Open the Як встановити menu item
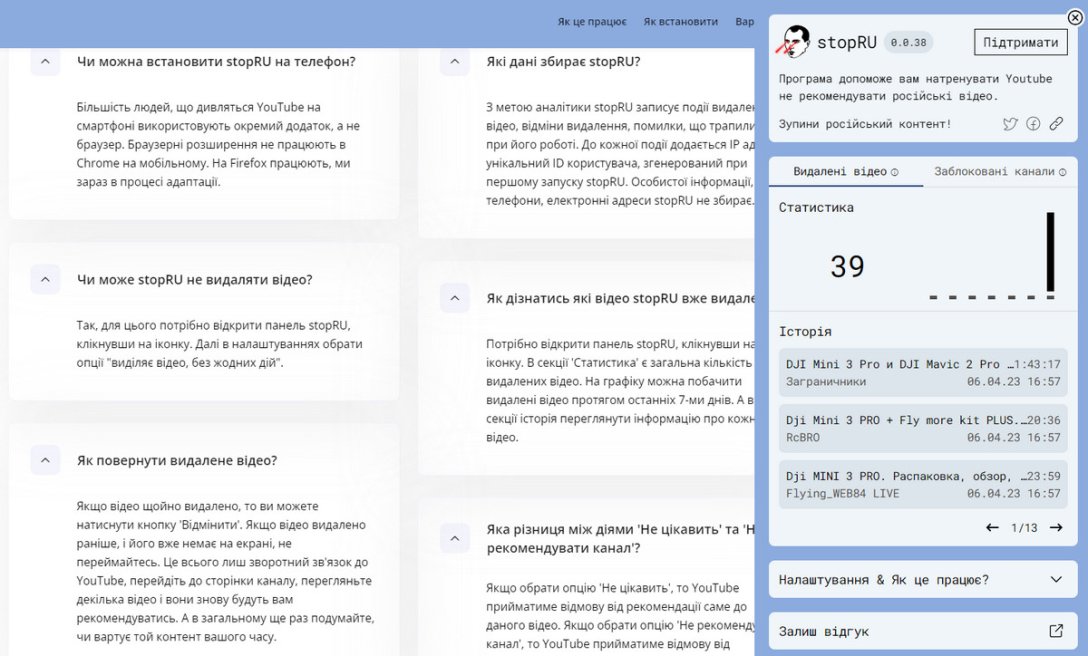The image size is (1088, 656). coord(681,20)
